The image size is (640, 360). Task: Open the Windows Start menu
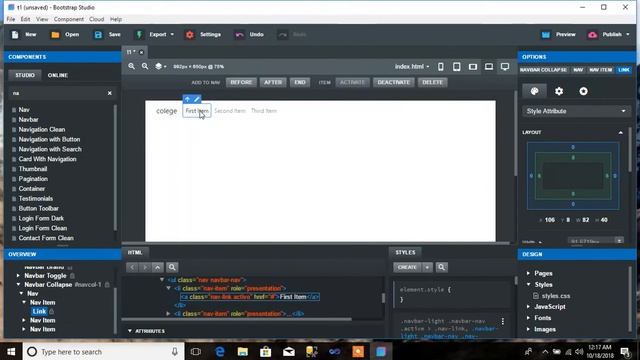coord(11,351)
